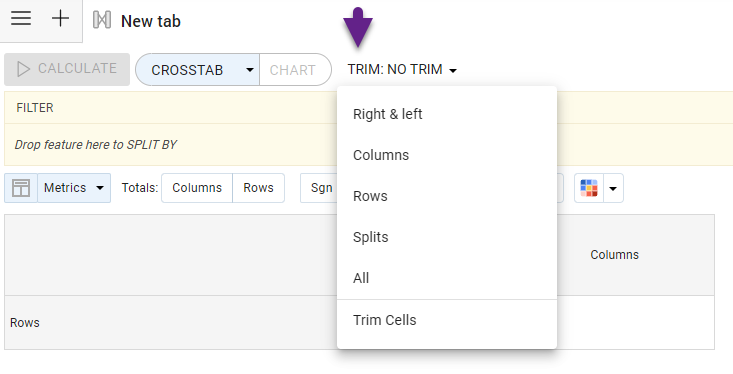Toggle Rows totals
This screenshot has height=374, width=733.
pyautogui.click(x=258, y=188)
